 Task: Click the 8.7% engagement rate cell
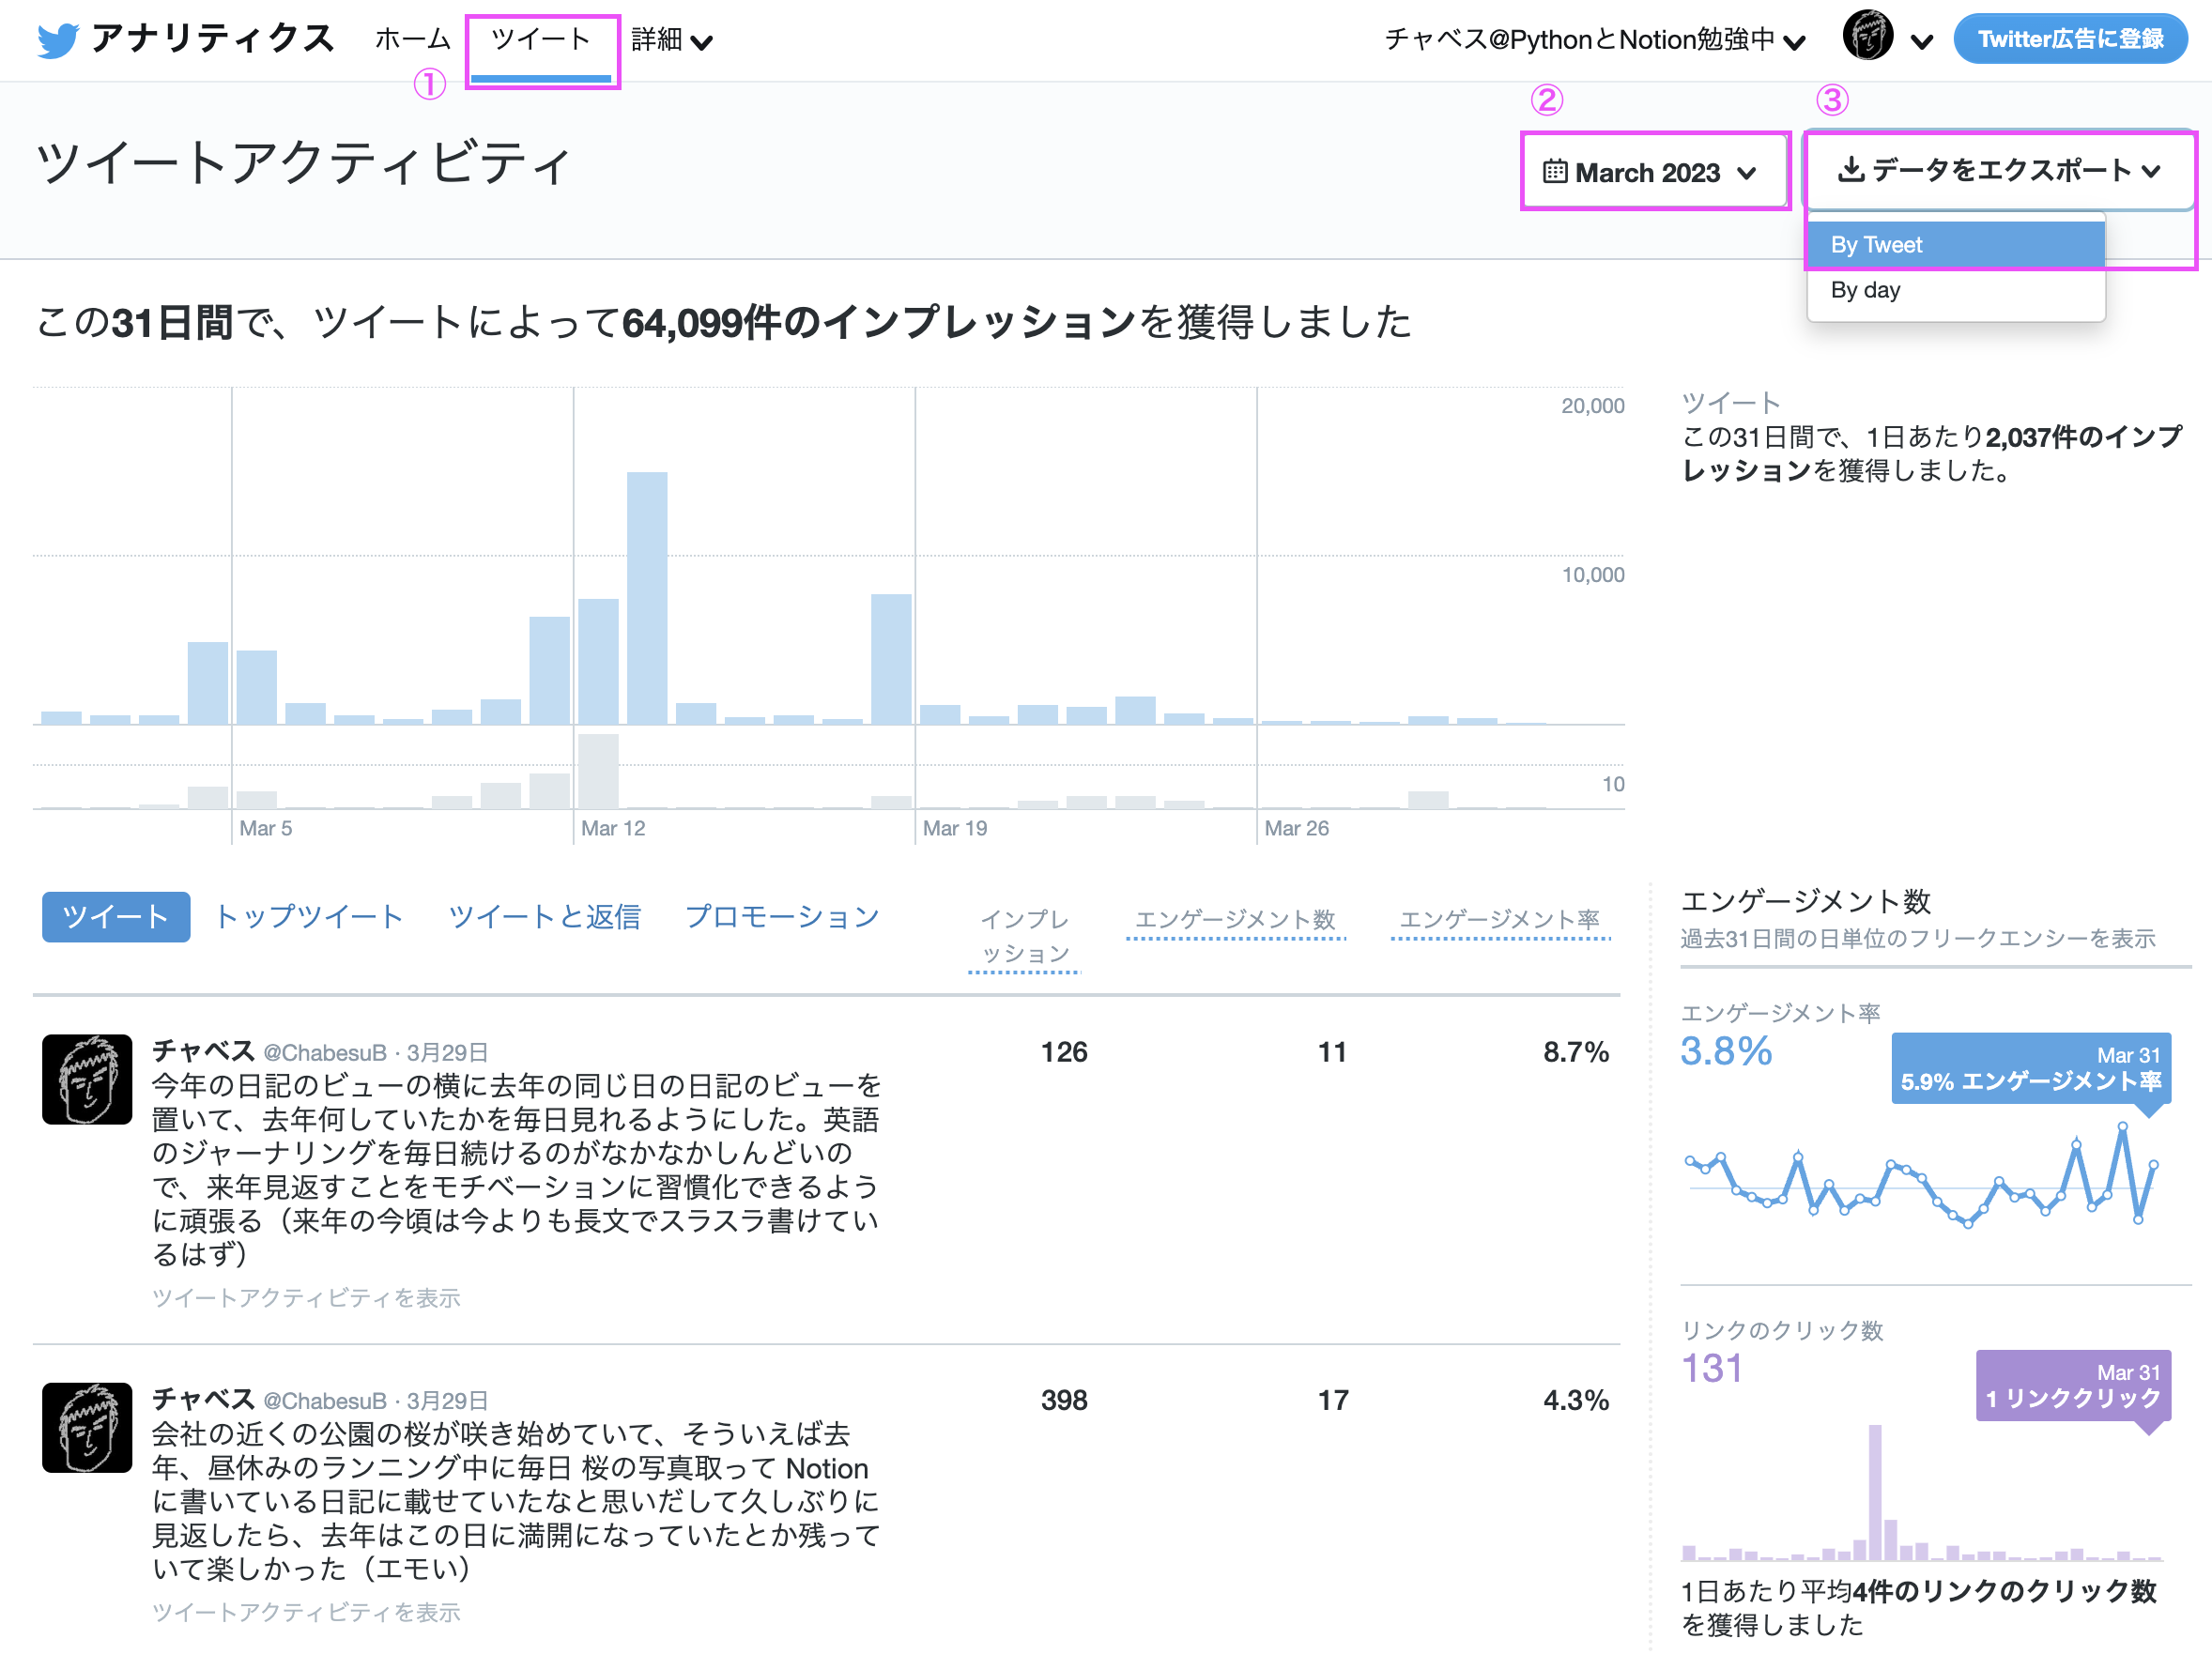point(1576,1052)
